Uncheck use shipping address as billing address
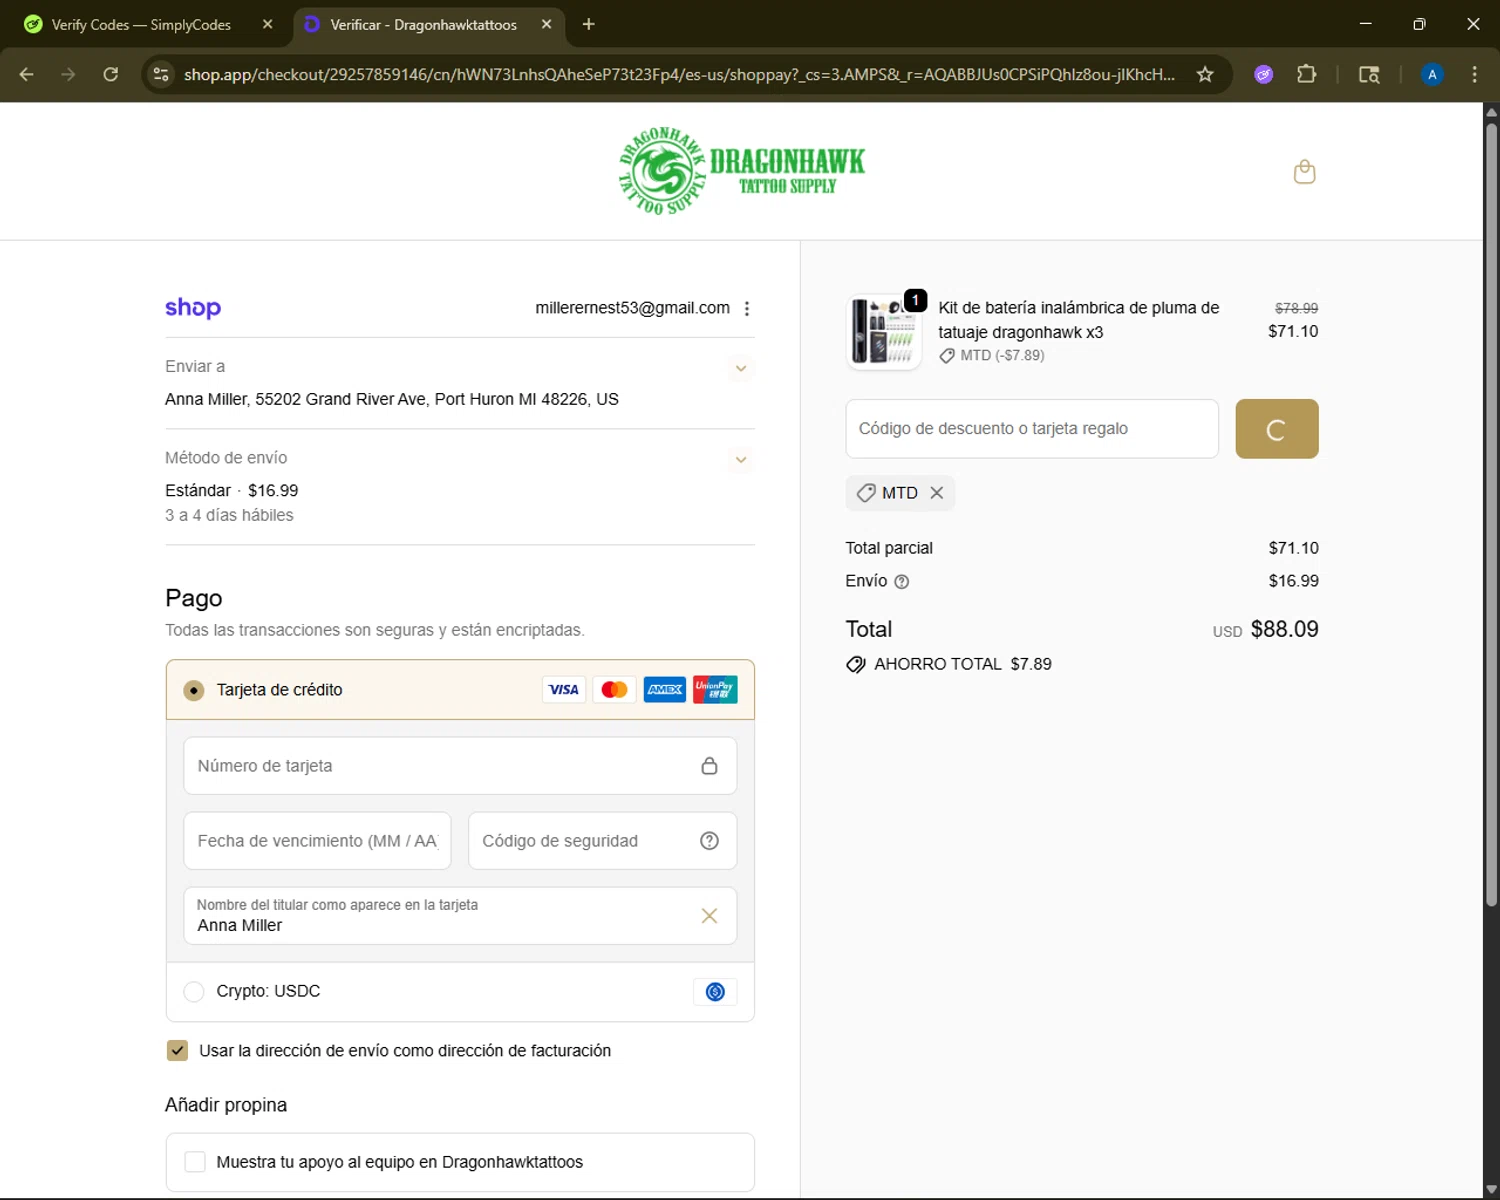The height and width of the screenshot is (1200, 1500). pos(177,1050)
